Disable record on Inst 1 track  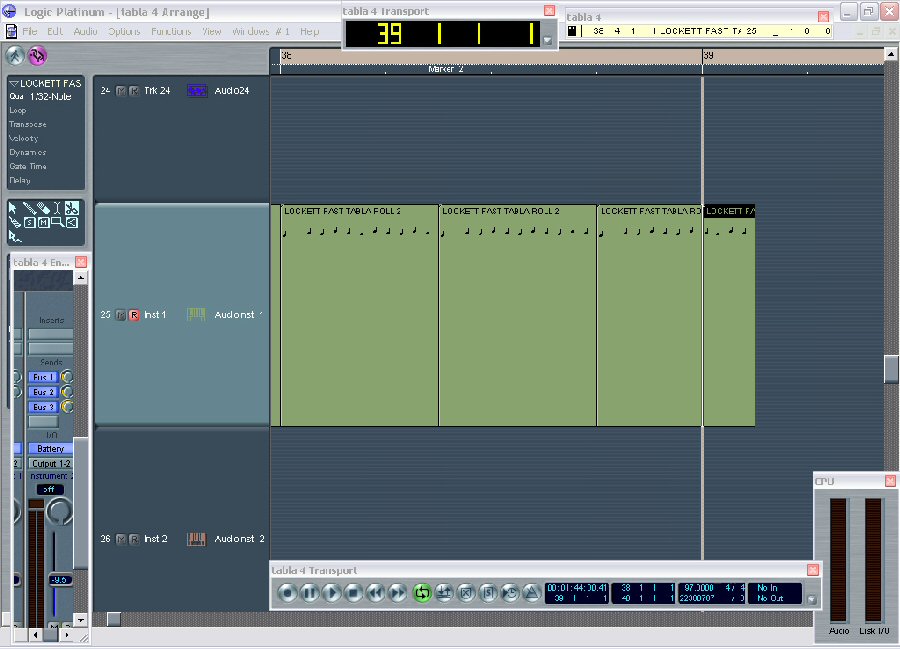(134, 315)
